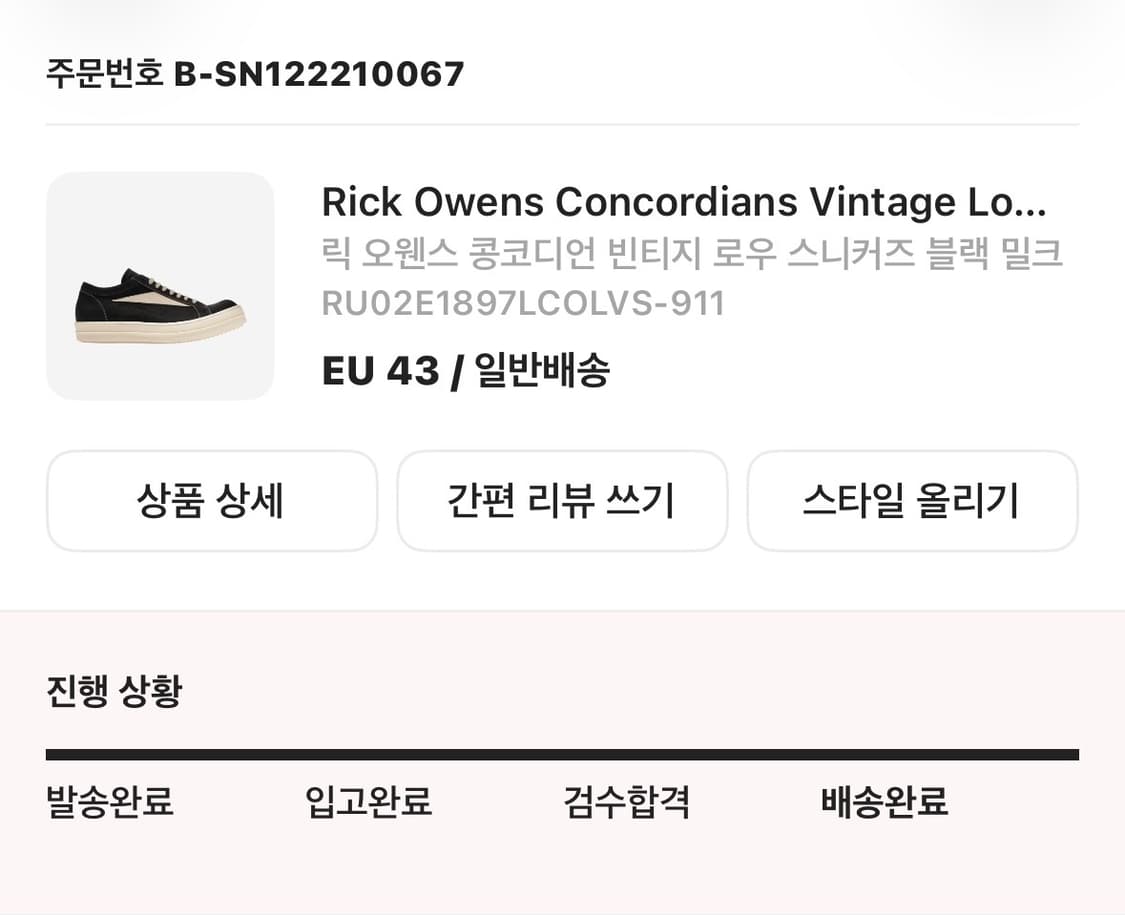Select 스타일 올리기 to upload a style
The width and height of the screenshot is (1125, 915).
(912, 501)
